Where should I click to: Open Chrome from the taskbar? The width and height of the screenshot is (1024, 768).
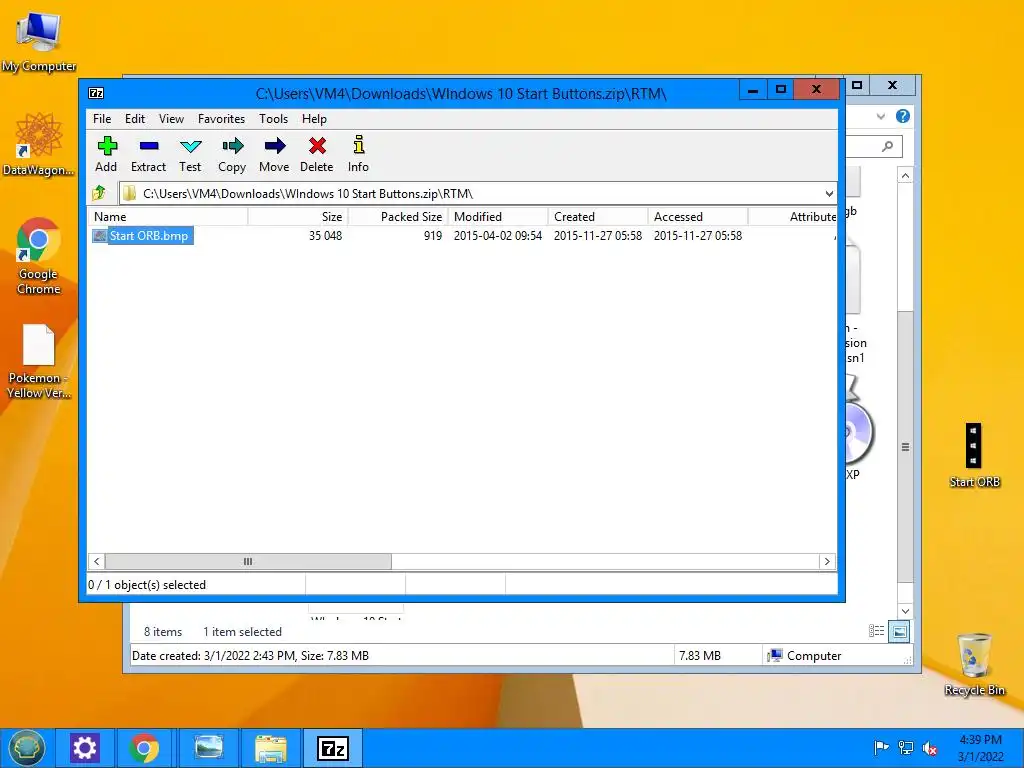coord(144,748)
